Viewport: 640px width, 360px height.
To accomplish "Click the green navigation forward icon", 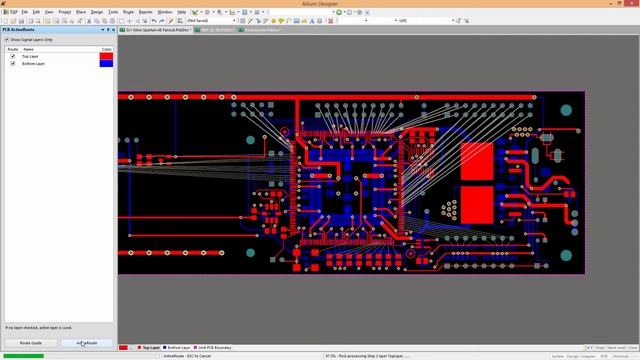I will coord(339,12).
